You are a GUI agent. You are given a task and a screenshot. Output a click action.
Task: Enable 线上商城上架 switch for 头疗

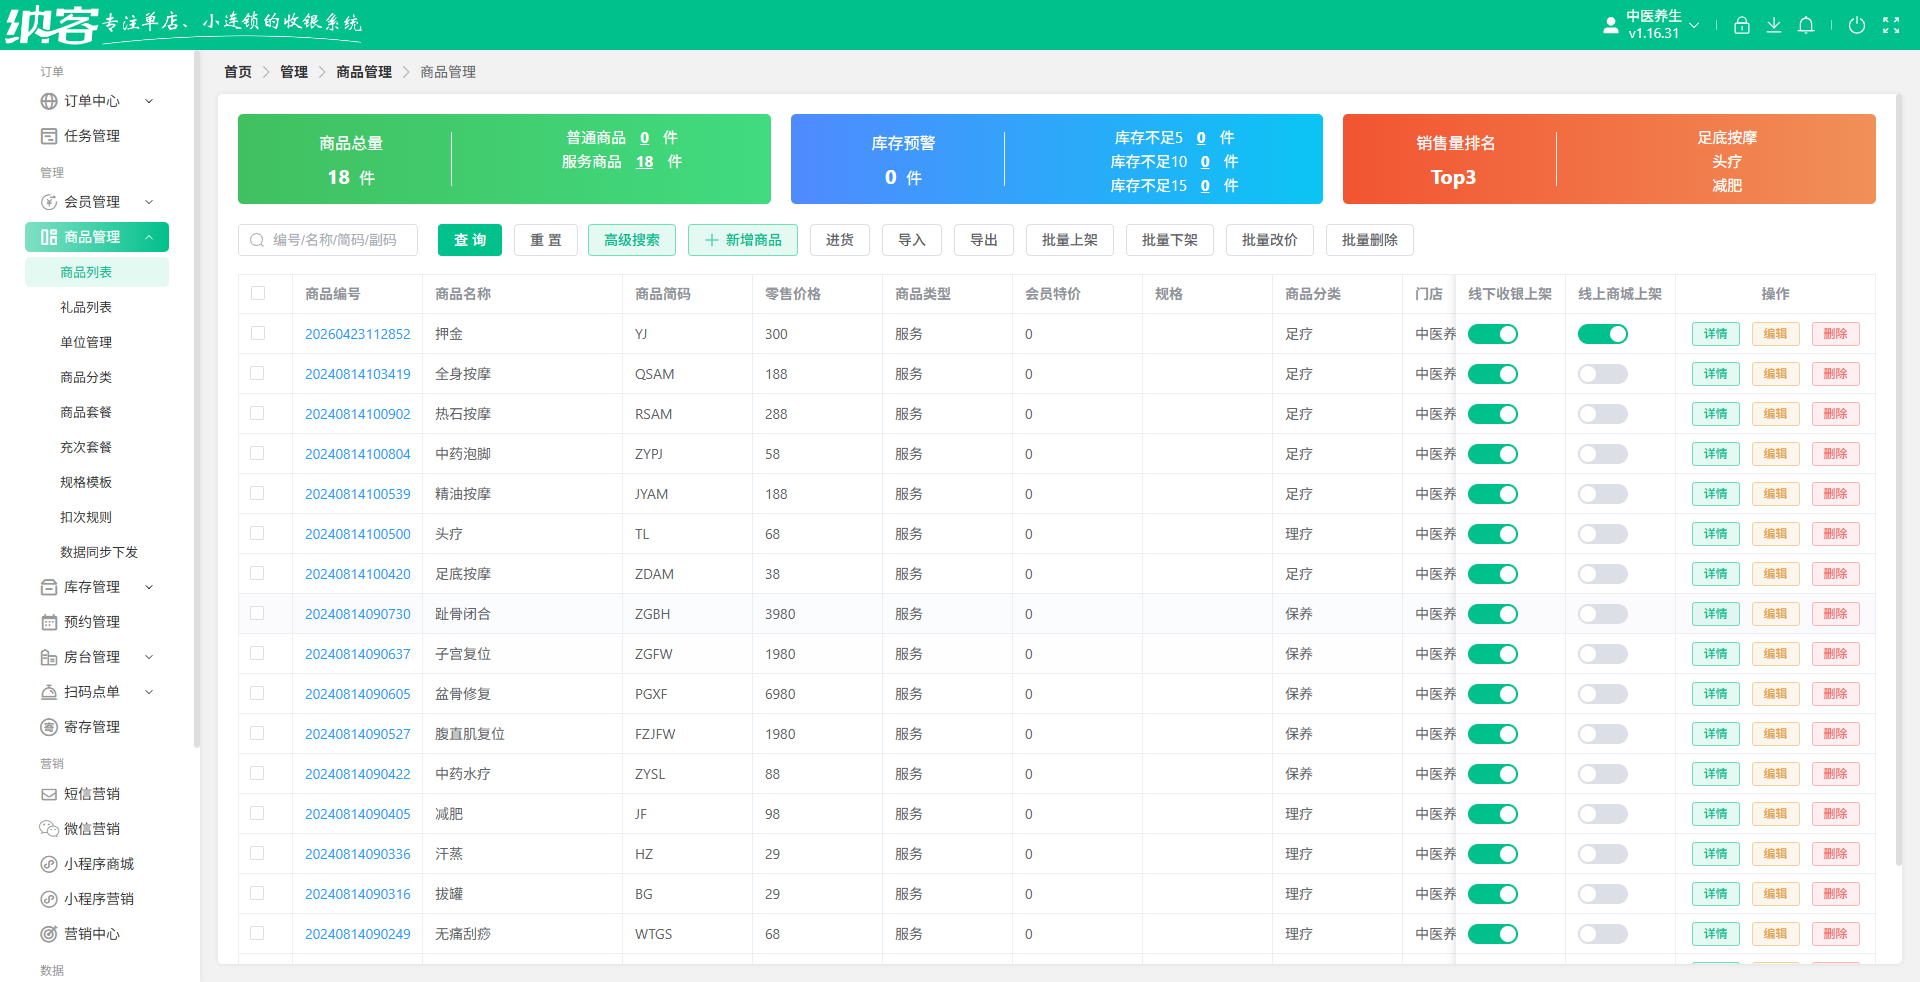coord(1602,534)
